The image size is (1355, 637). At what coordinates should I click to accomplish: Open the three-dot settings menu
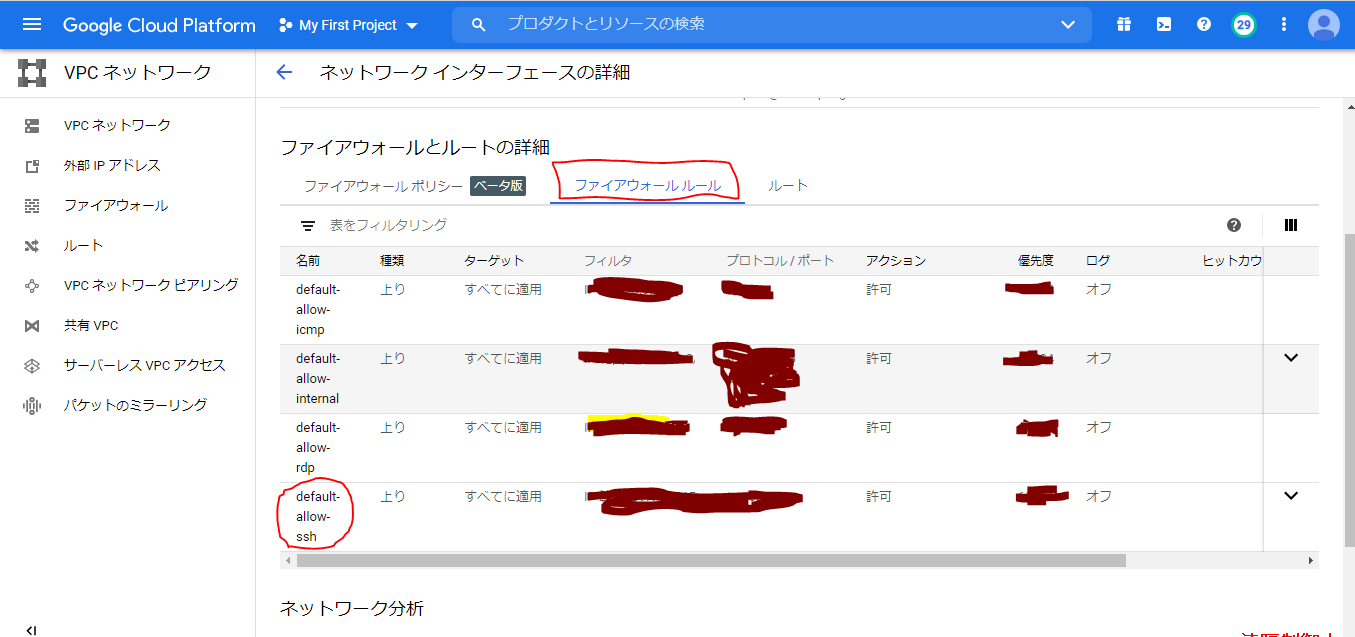point(1284,24)
